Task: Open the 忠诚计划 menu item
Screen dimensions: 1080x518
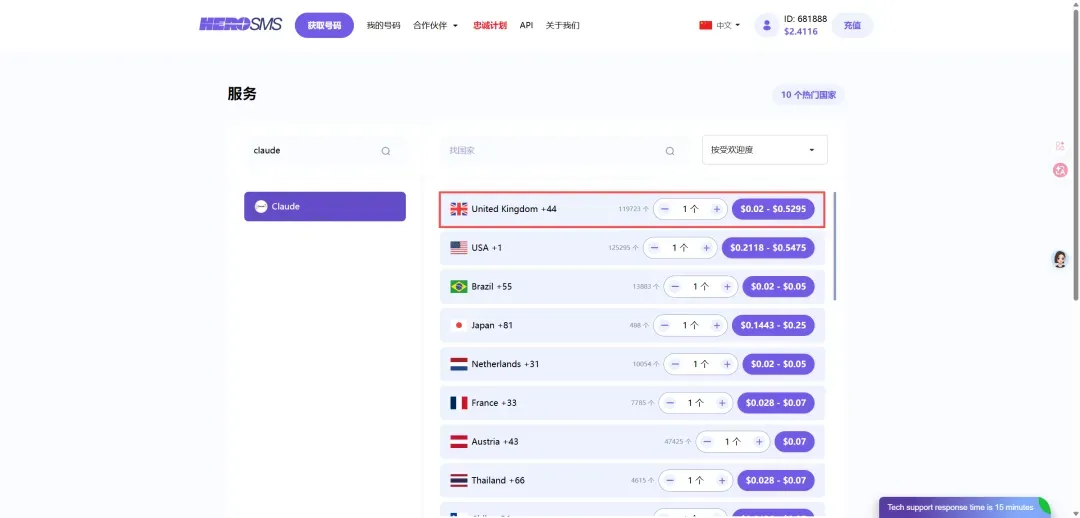Action: pyautogui.click(x=490, y=25)
